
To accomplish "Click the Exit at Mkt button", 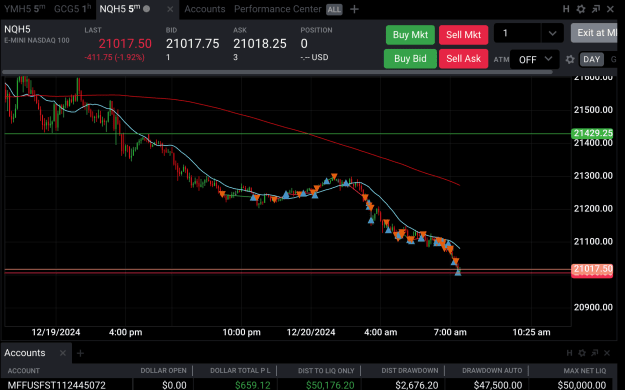I will pyautogui.click(x=595, y=33).
